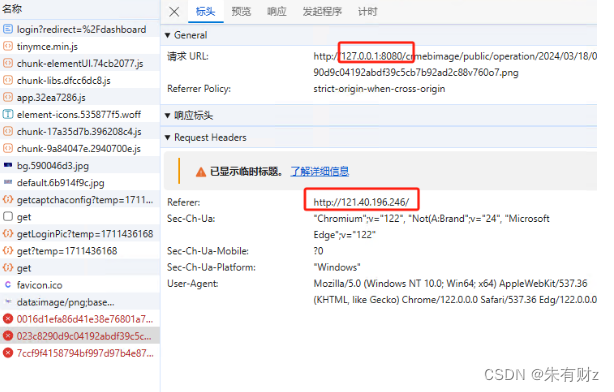Select the favicon.ico request
Image resolution: width=614 pixels, height=392 pixels.
coord(80,285)
